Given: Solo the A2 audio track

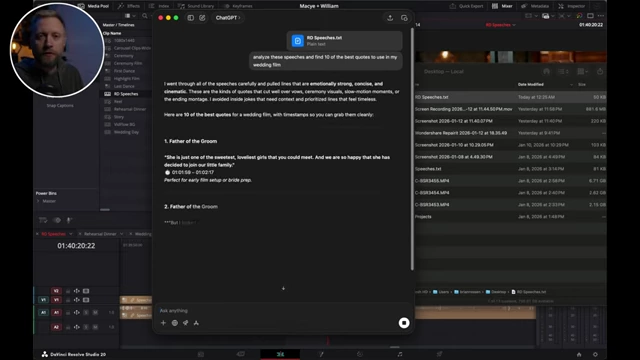Looking at the screenshot, I should (x=86, y=327).
